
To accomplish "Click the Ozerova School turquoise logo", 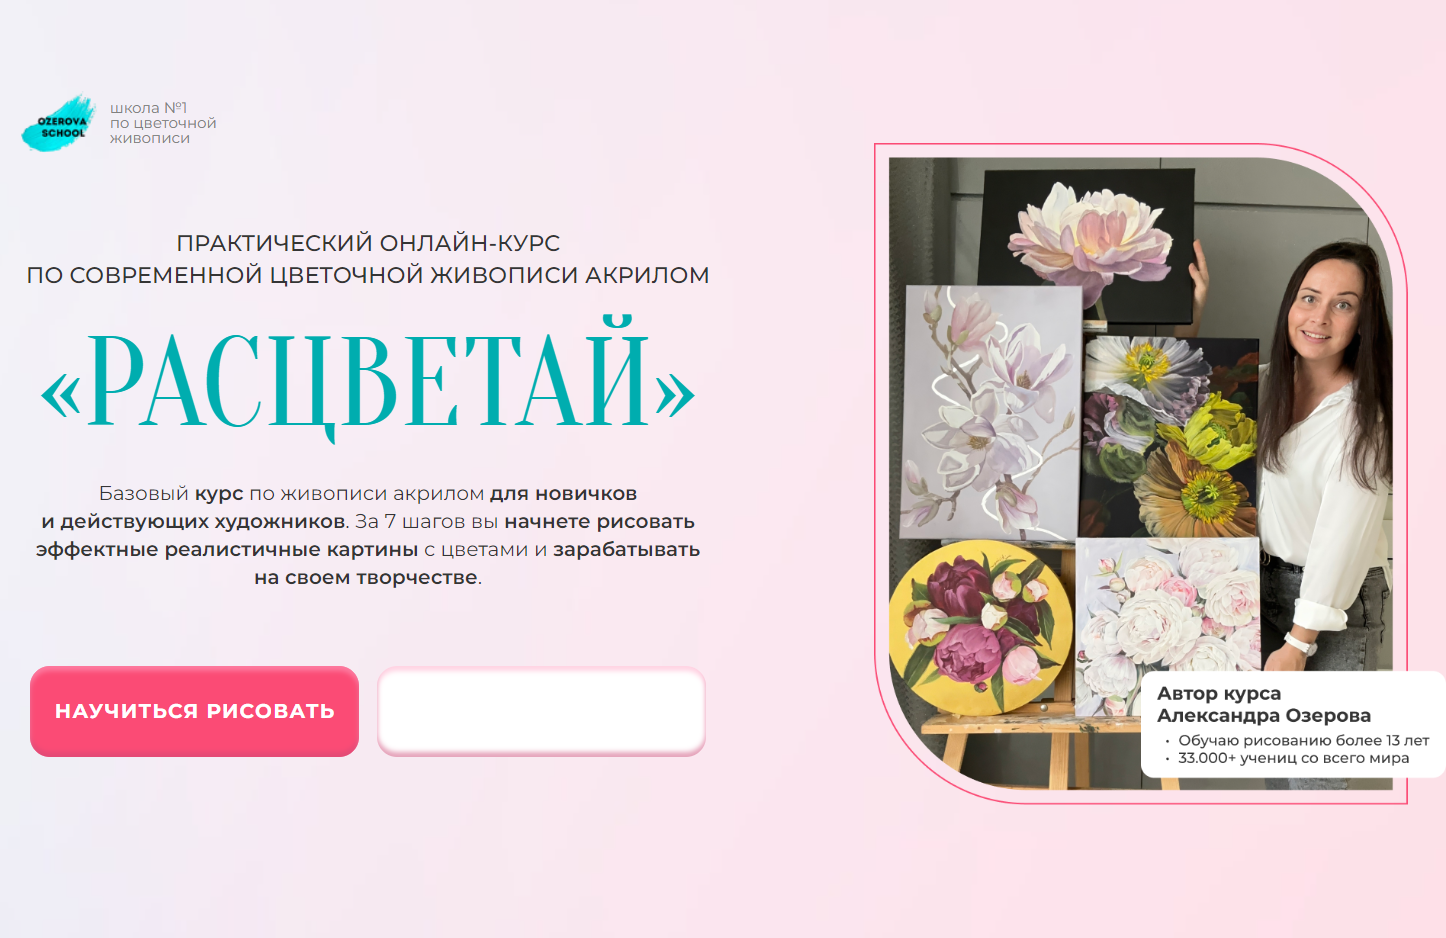I will pyautogui.click(x=59, y=124).
